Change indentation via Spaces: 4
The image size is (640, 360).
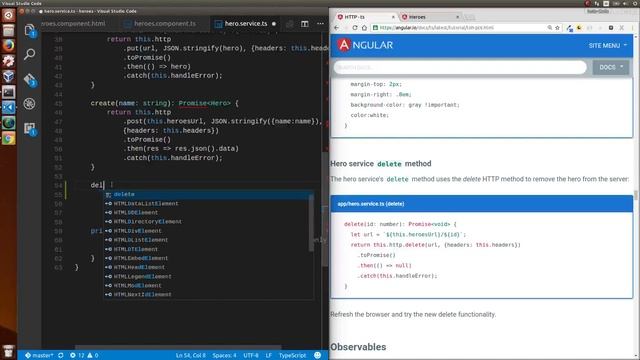coord(224,355)
